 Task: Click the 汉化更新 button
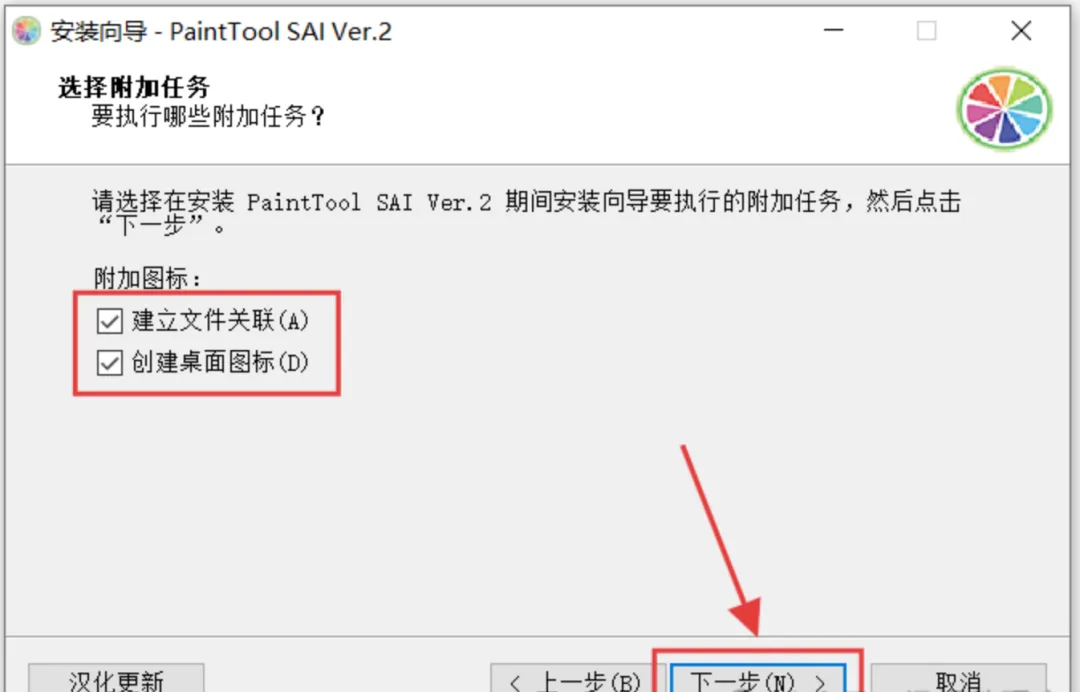coord(116,678)
